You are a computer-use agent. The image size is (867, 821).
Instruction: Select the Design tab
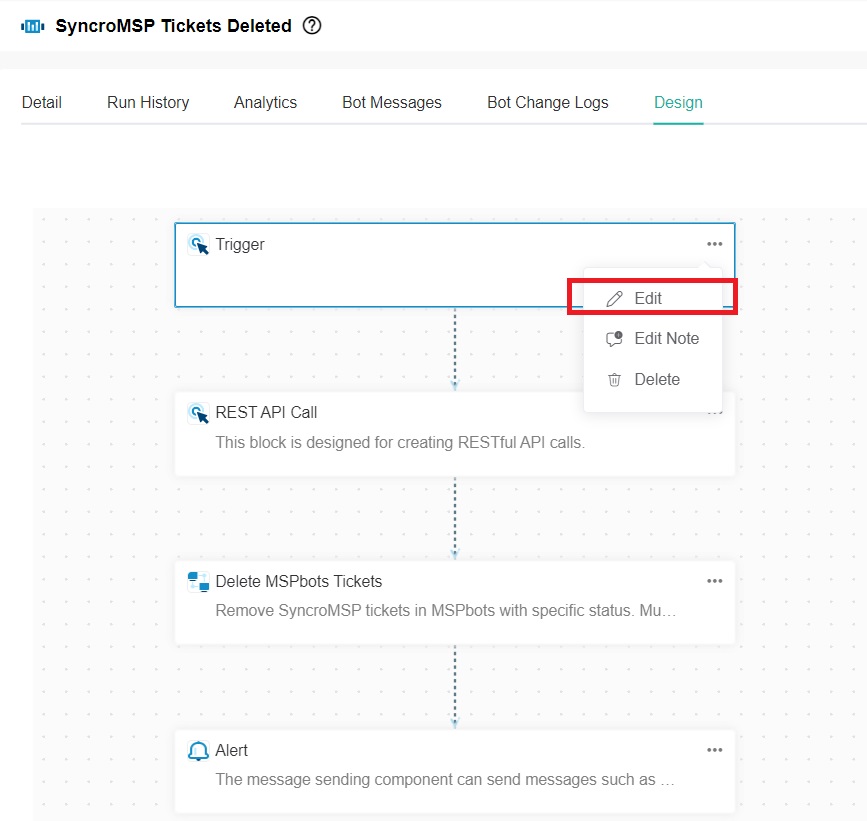pyautogui.click(x=678, y=102)
